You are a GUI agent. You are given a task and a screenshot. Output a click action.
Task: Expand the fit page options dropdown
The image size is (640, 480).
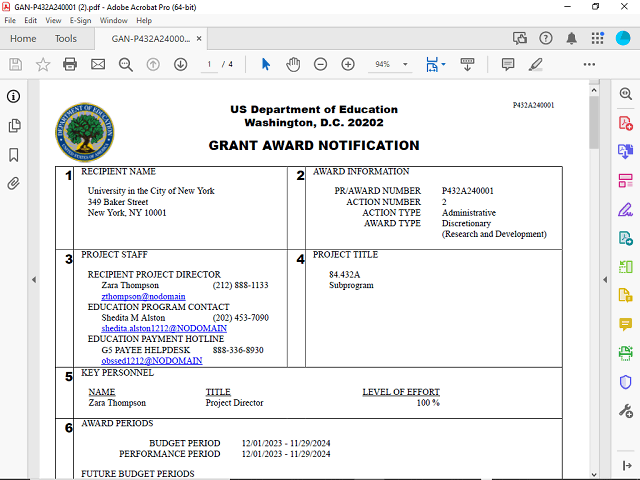(444, 64)
